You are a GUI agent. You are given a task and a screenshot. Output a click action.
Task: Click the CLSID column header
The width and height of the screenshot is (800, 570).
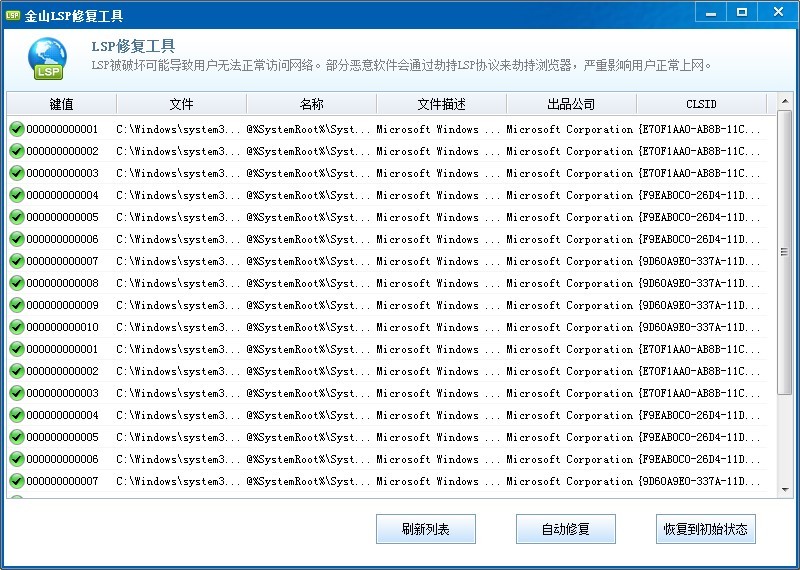coord(701,104)
